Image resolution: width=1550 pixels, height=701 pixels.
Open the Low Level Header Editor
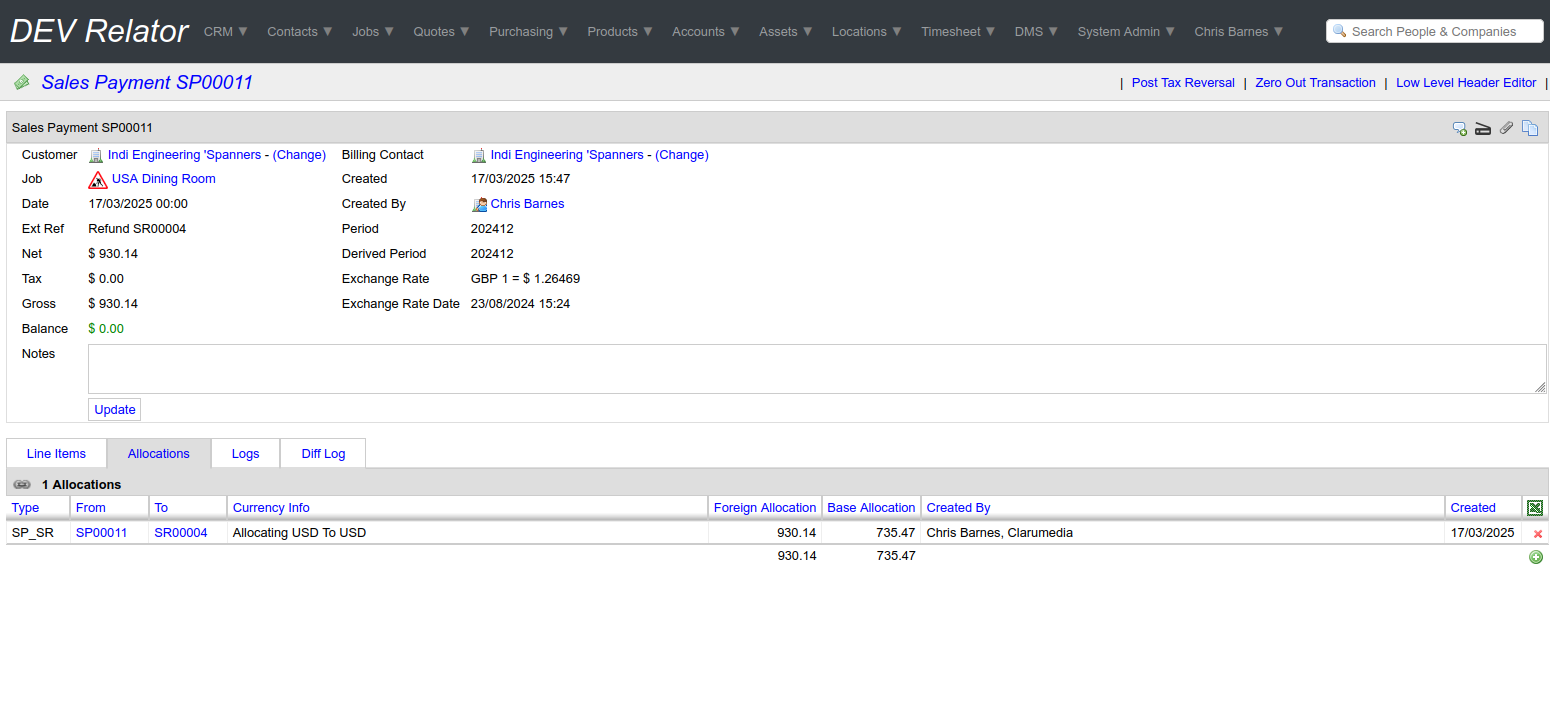coord(1466,83)
